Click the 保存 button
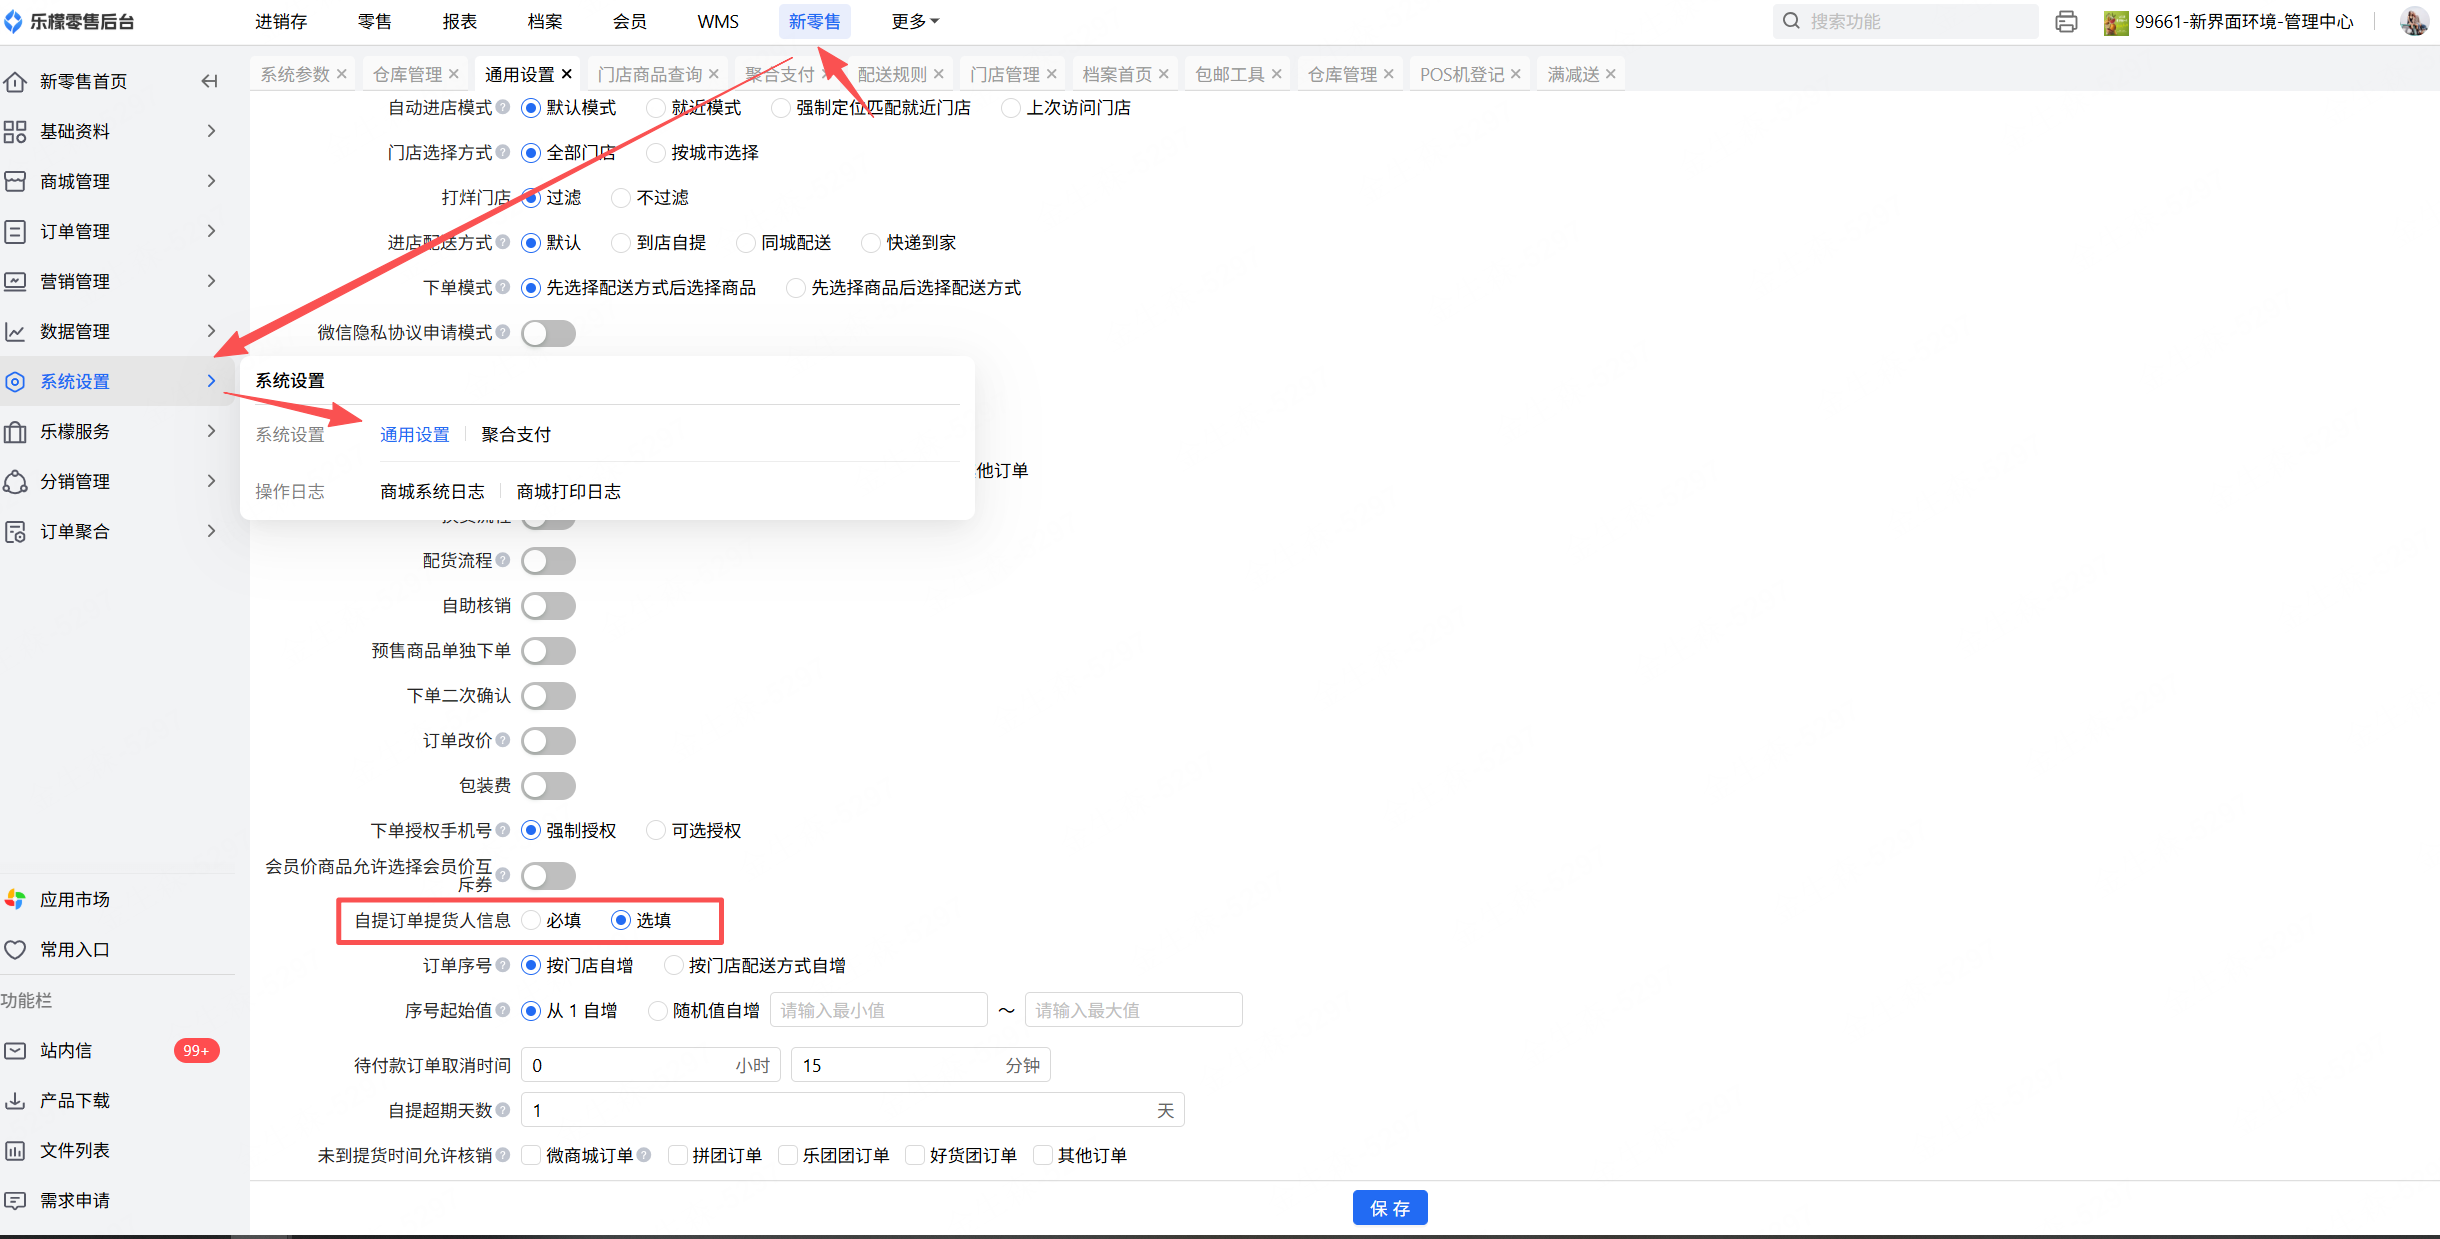This screenshot has width=2440, height=1239. coord(1389,1207)
